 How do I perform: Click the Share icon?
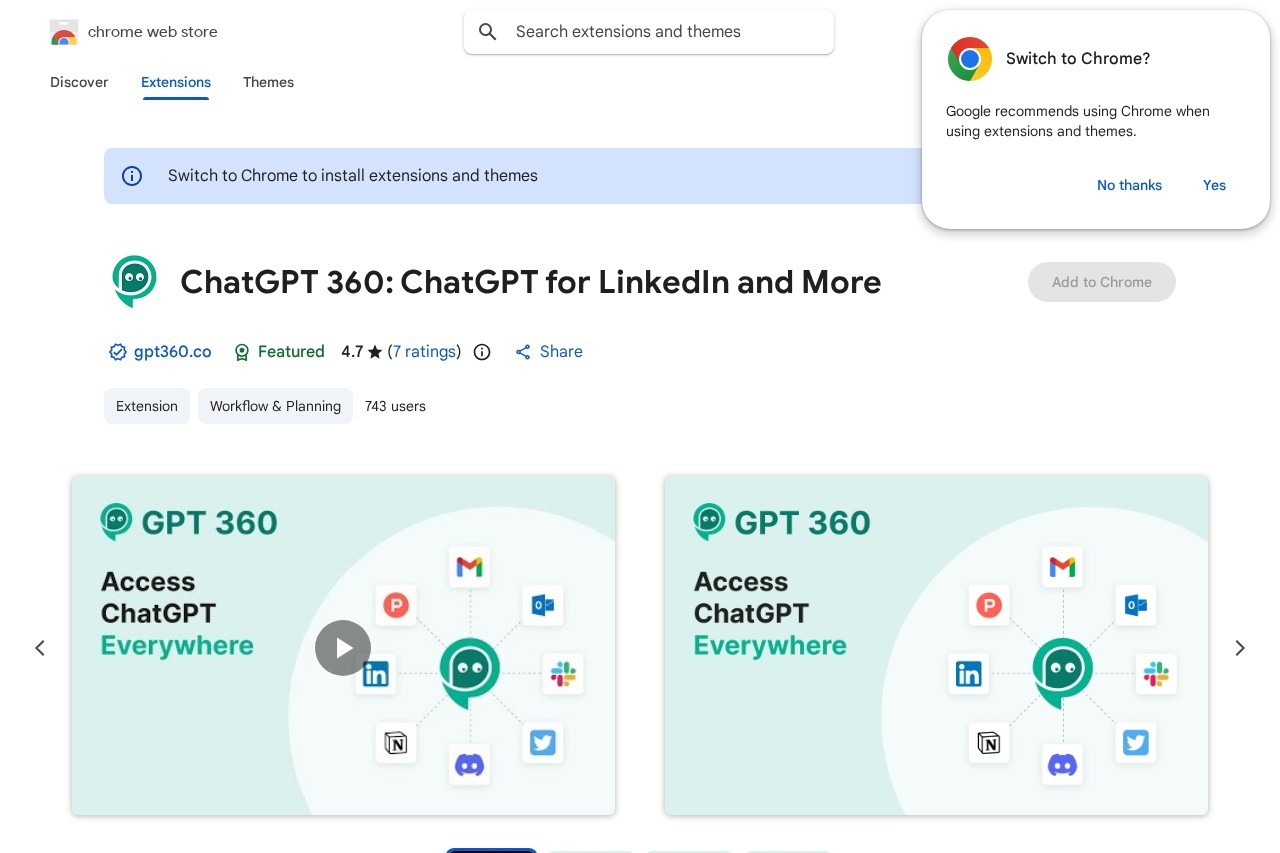pyautogui.click(x=523, y=352)
